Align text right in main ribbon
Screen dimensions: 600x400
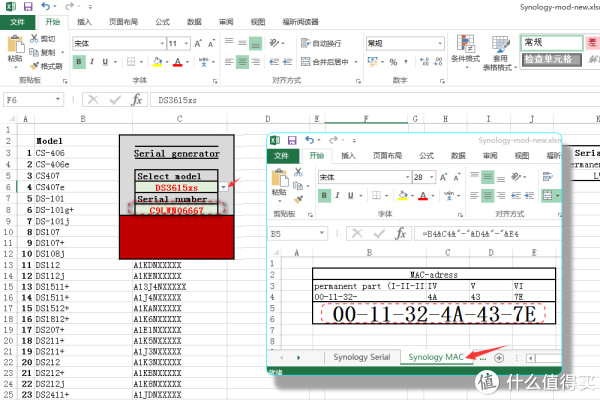[256, 62]
